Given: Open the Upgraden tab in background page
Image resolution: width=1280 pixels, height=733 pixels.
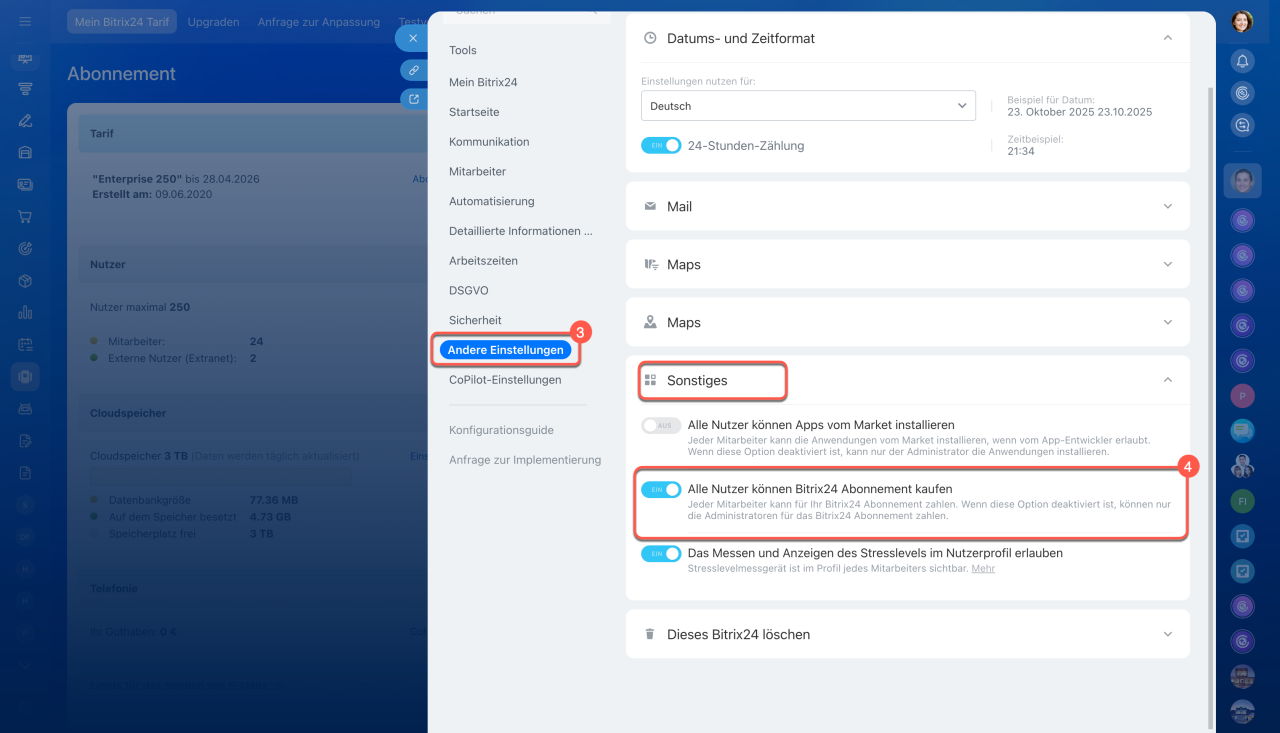Looking at the screenshot, I should (x=213, y=21).
